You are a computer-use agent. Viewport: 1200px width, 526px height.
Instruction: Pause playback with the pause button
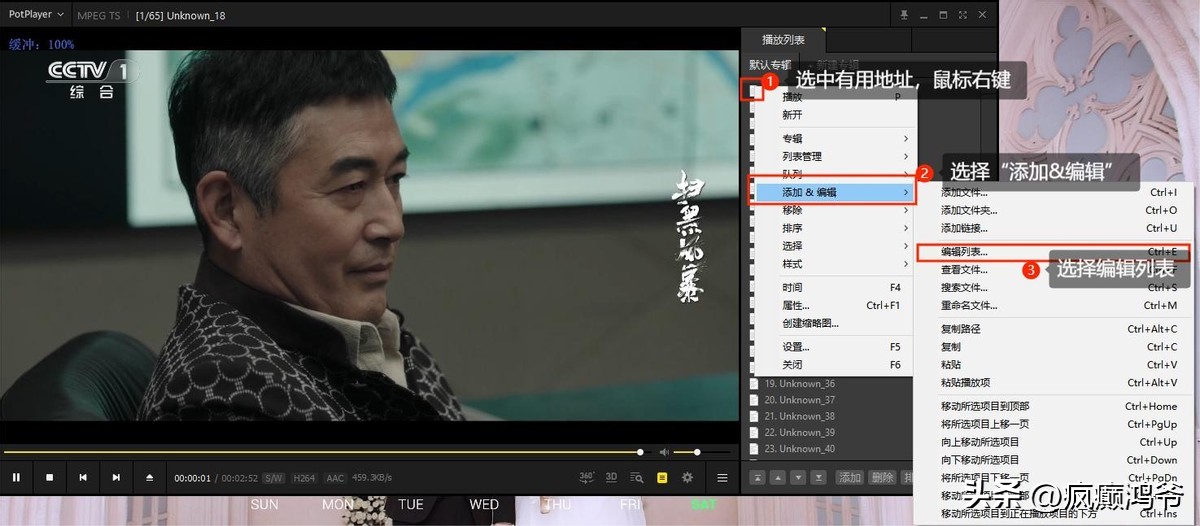point(16,478)
